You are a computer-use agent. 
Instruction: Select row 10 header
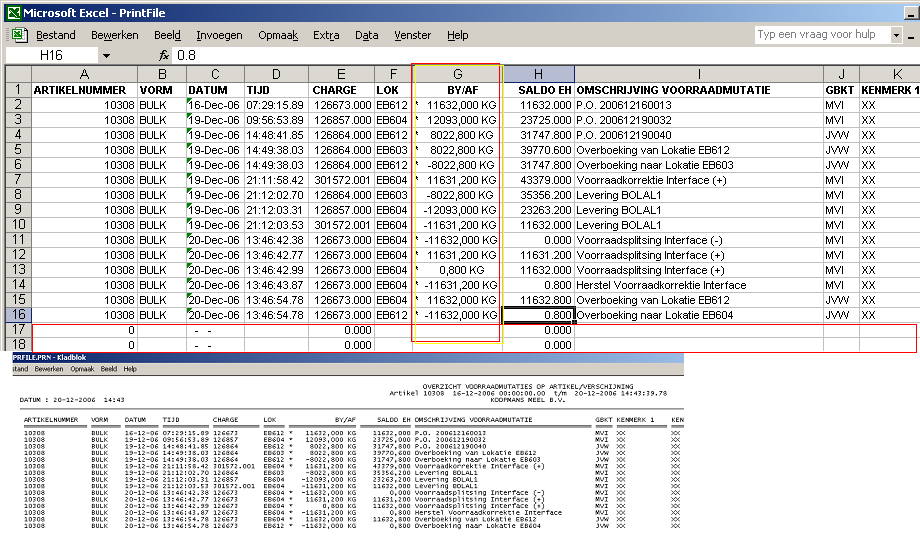tap(18, 225)
